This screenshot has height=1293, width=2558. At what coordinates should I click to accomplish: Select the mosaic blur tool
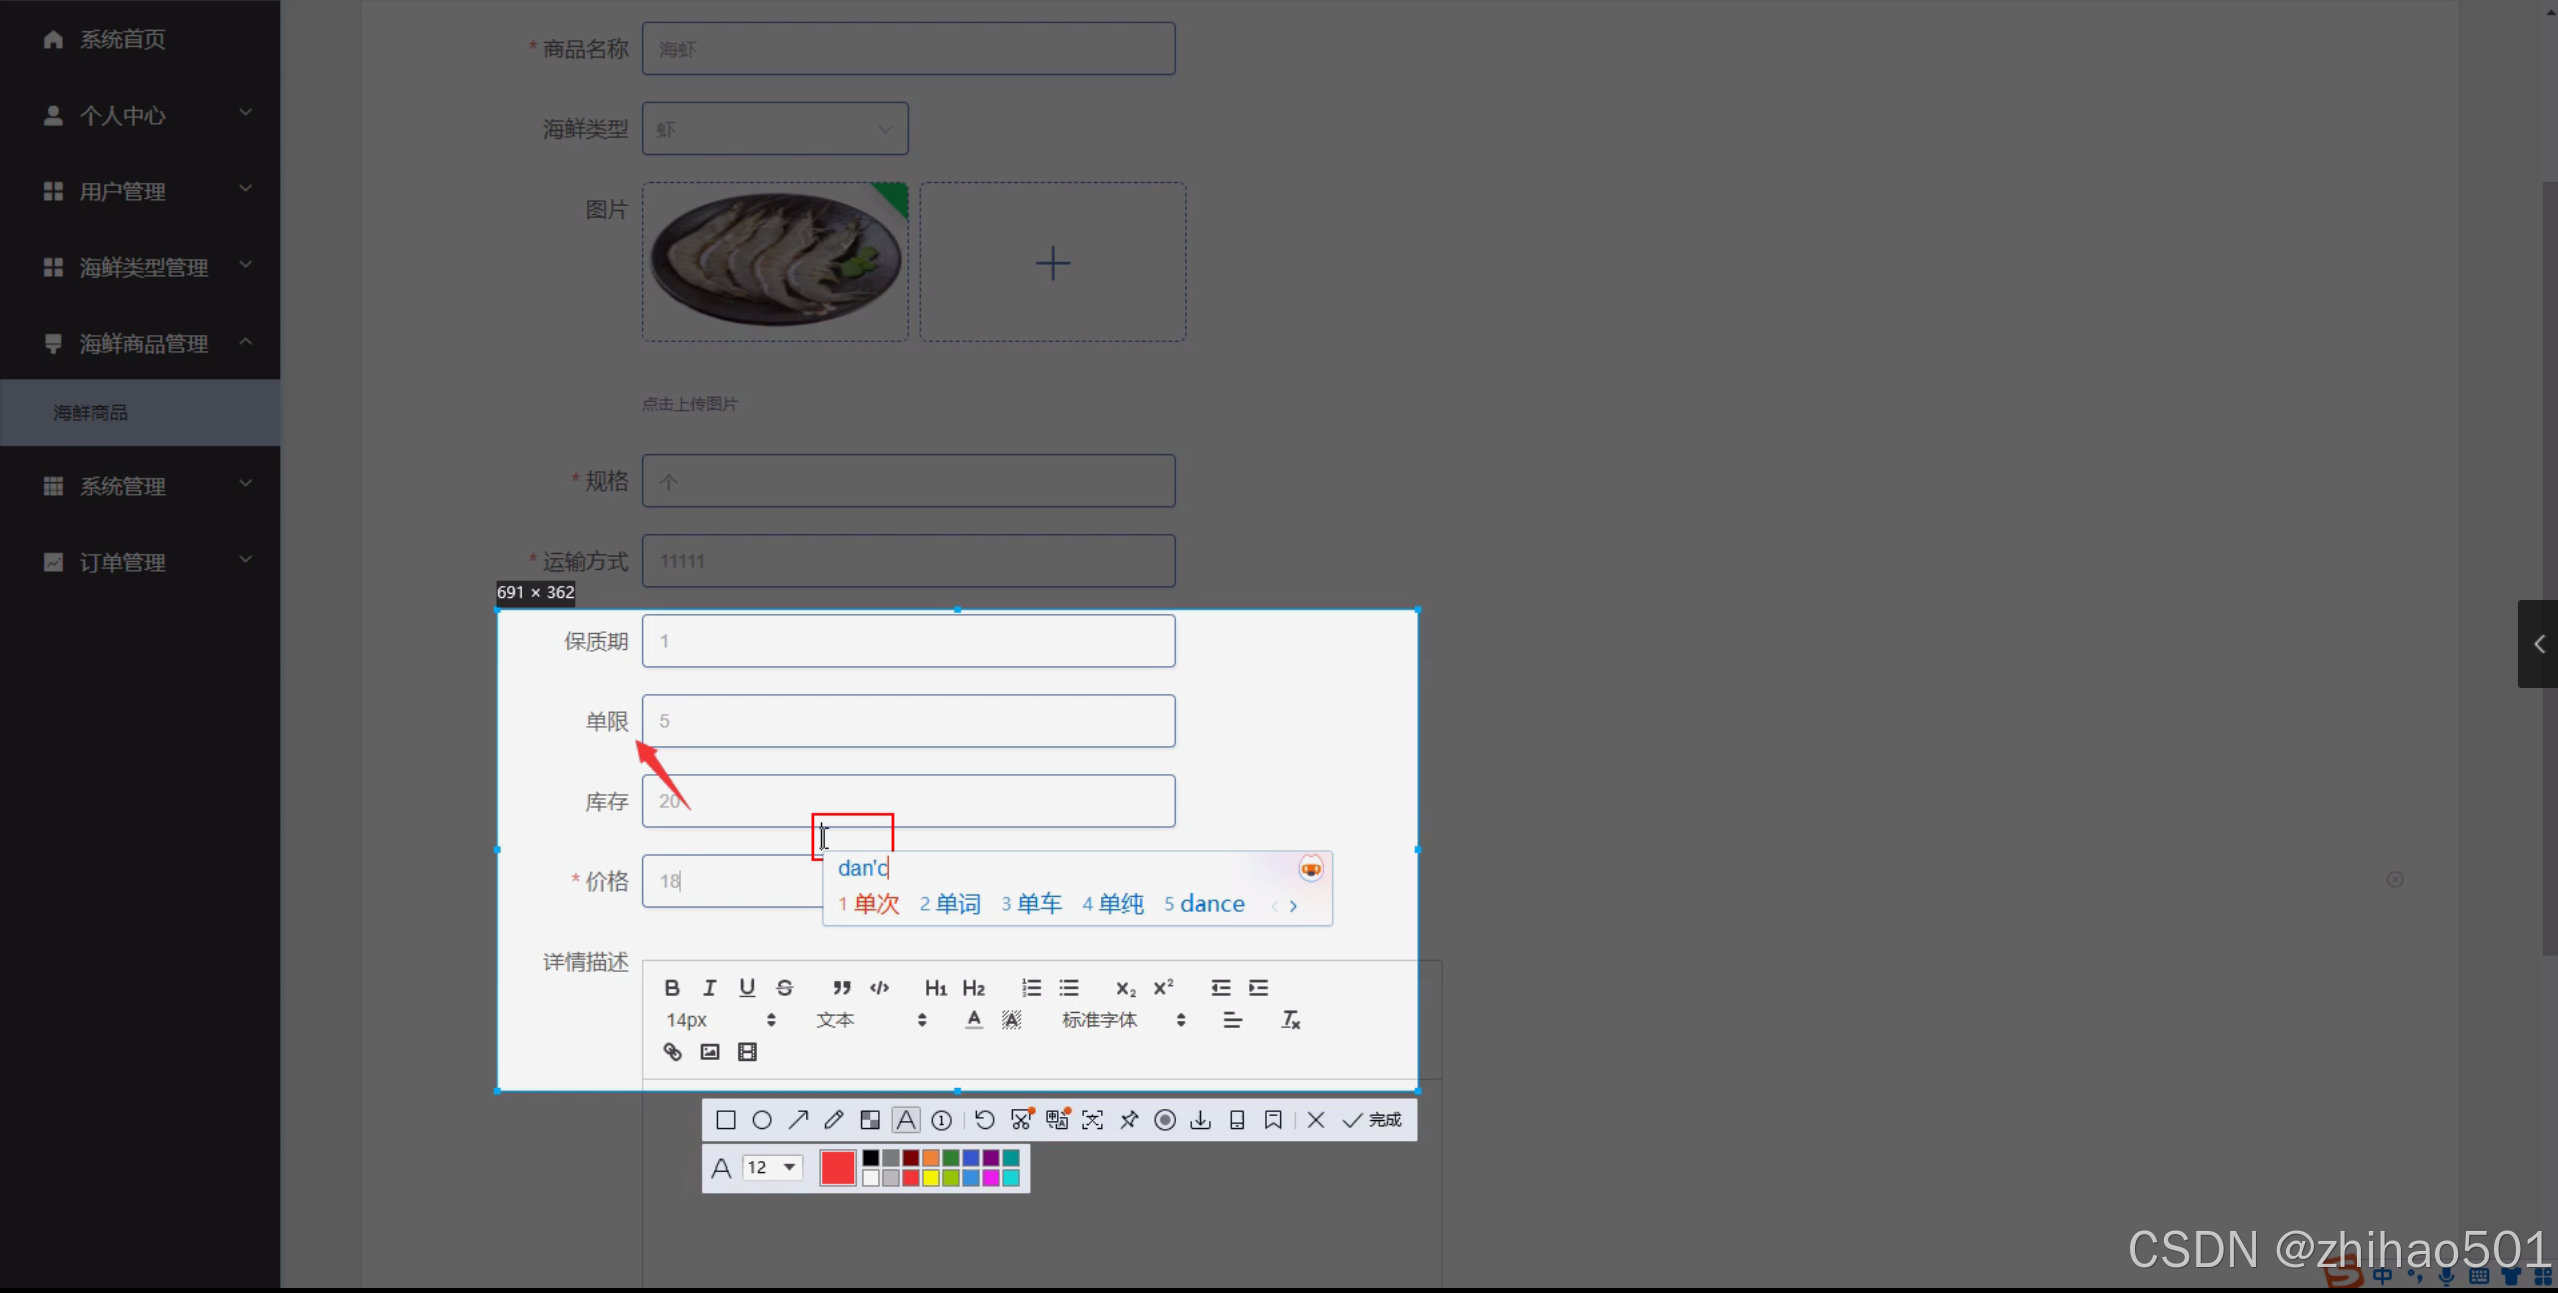[x=870, y=1120]
